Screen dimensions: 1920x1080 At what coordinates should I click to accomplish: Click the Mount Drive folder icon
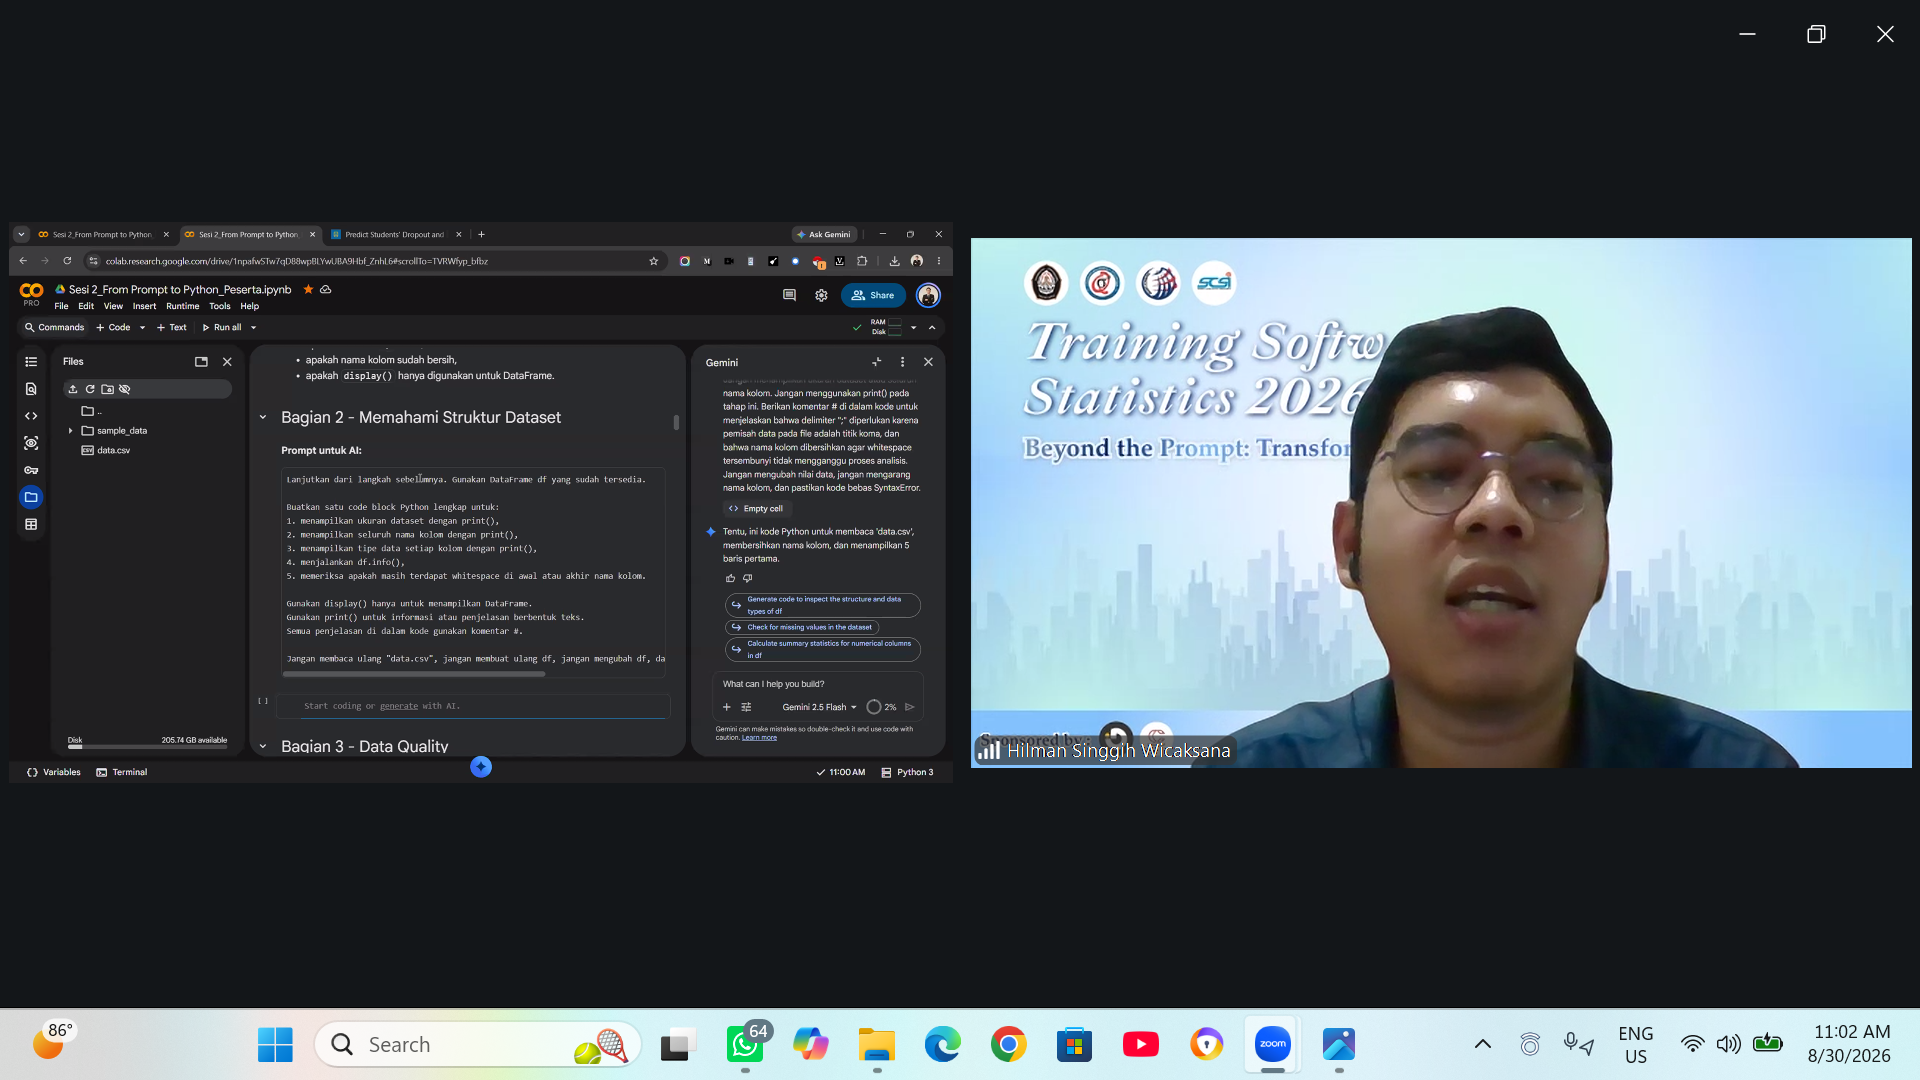click(107, 389)
